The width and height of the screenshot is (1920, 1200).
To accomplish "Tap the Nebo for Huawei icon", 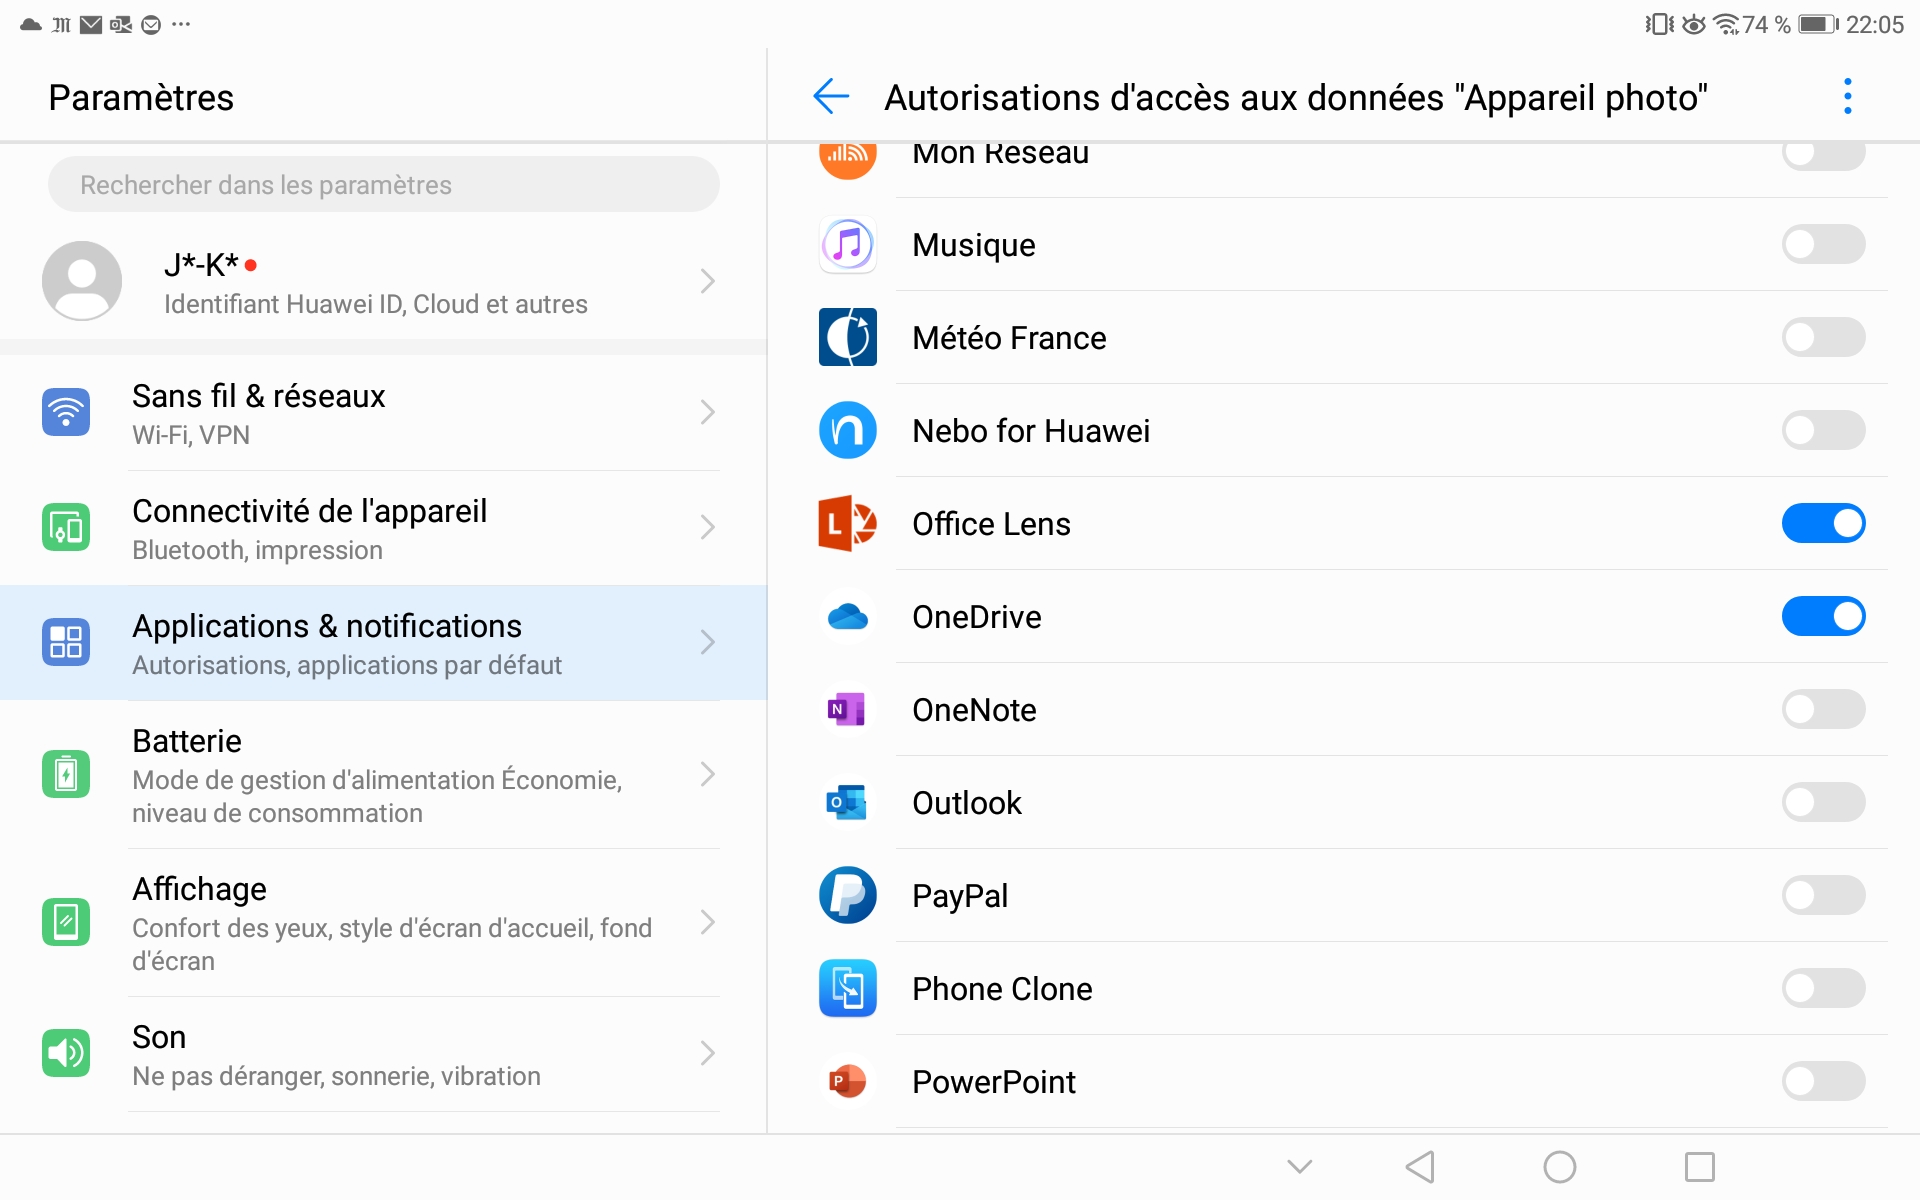I will pos(847,430).
